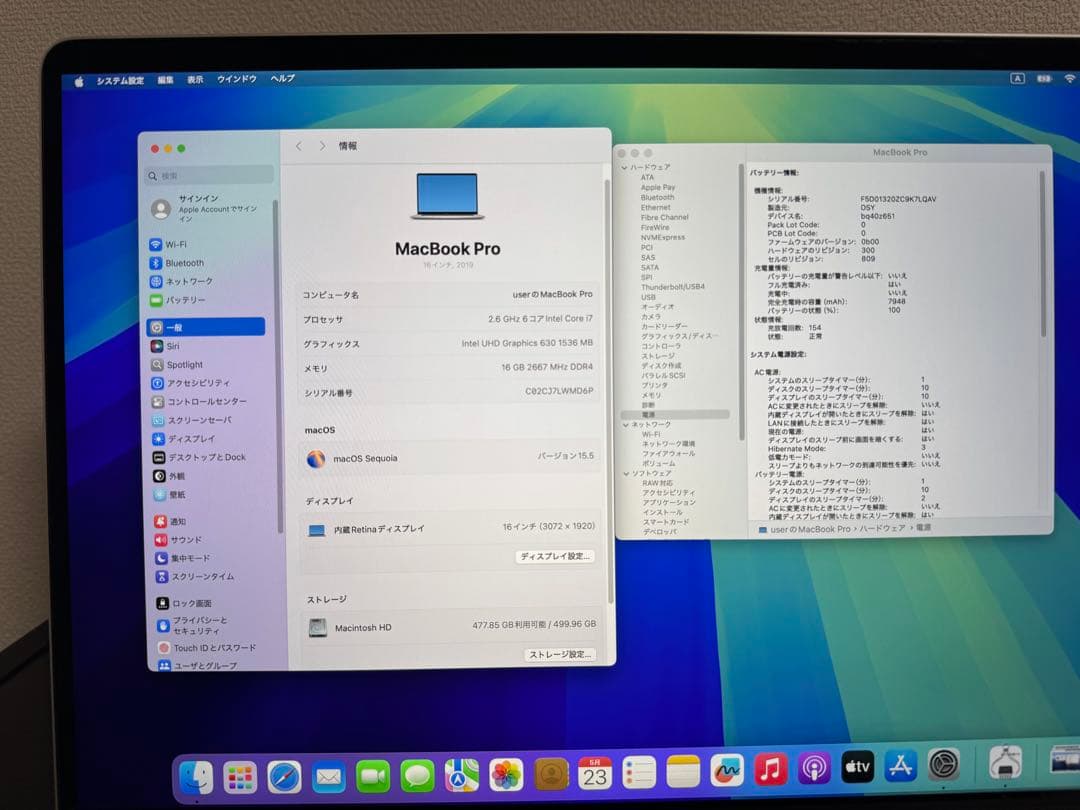Open Messages from the Dock
This screenshot has width=1080, height=810.
point(417,777)
